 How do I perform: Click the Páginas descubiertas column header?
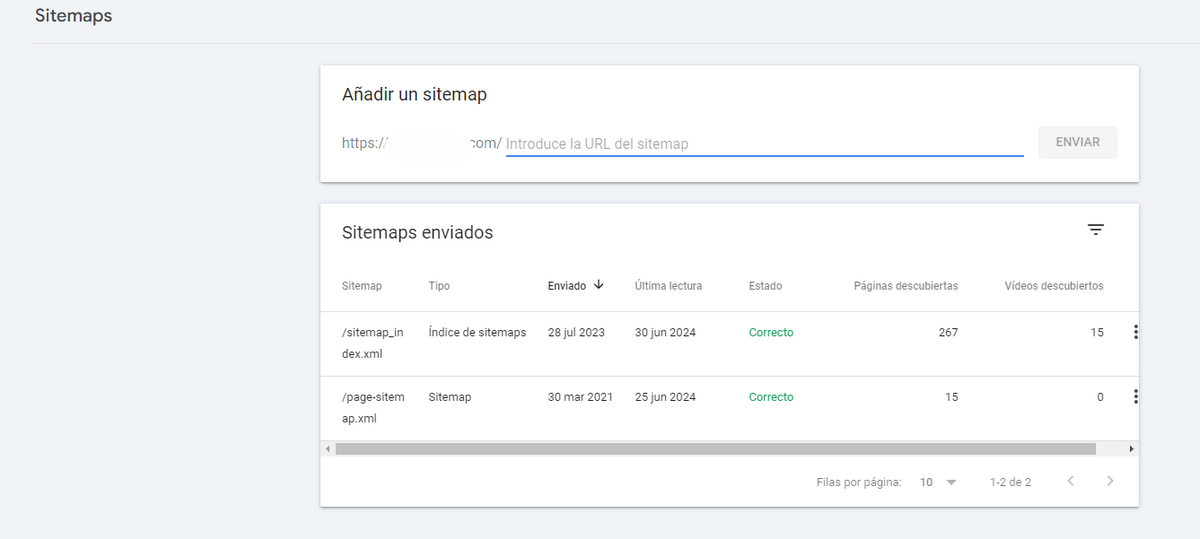tap(906, 286)
